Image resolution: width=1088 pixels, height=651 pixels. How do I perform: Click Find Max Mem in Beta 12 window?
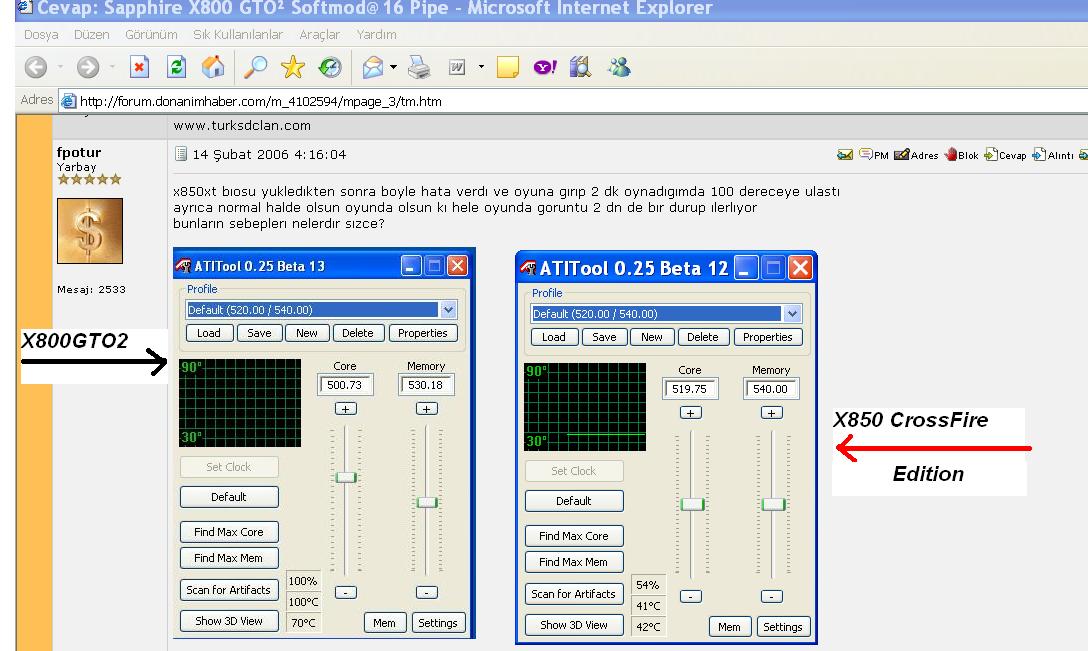tap(574, 562)
